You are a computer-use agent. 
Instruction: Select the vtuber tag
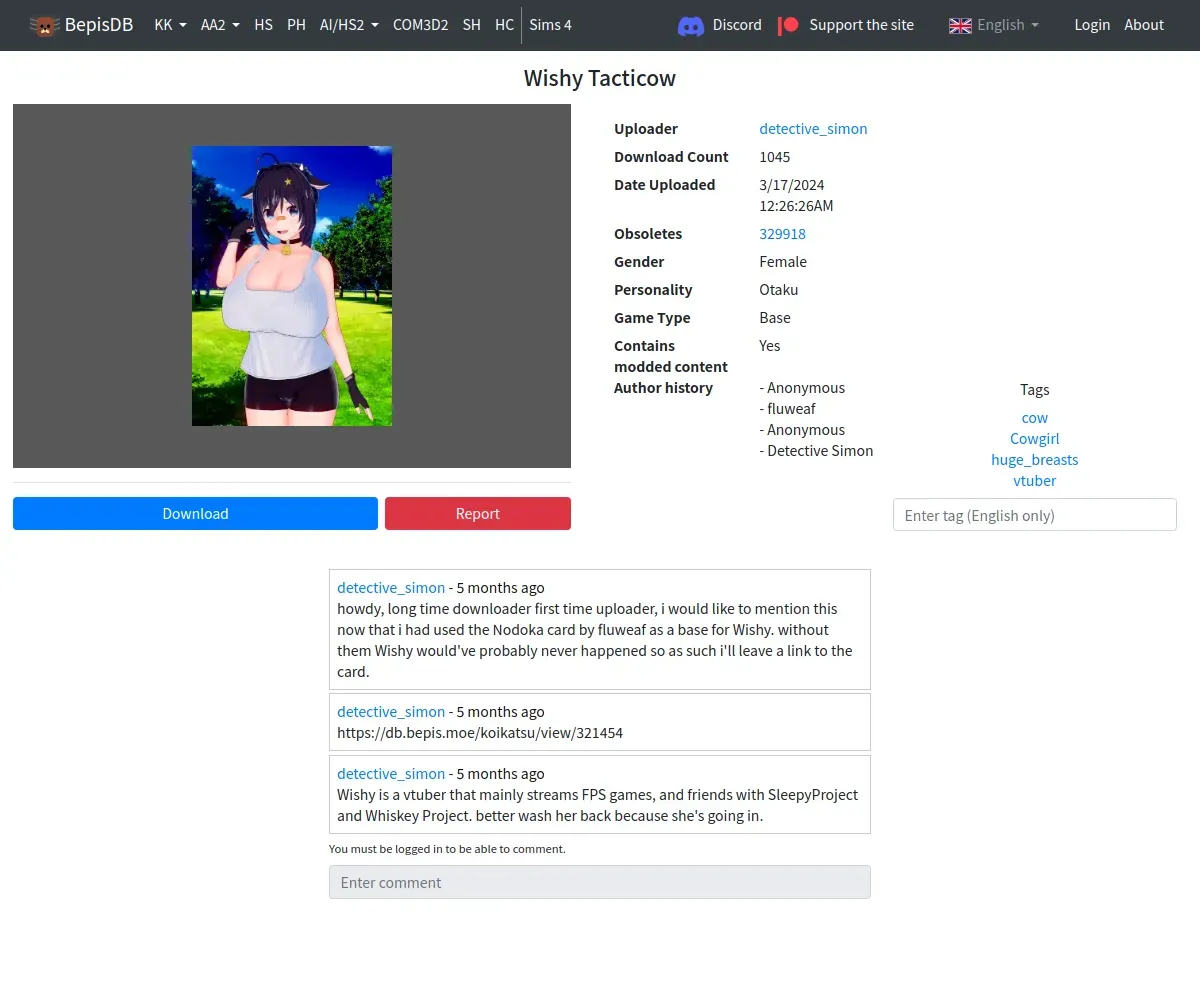[x=1035, y=480]
